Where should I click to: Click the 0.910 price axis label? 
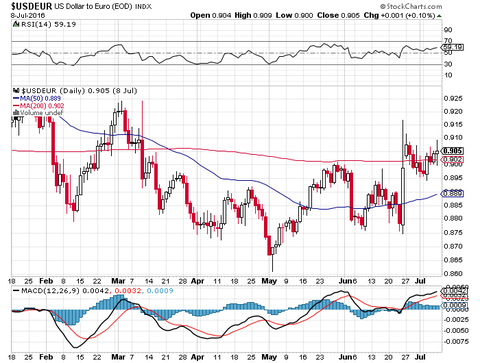click(453, 137)
